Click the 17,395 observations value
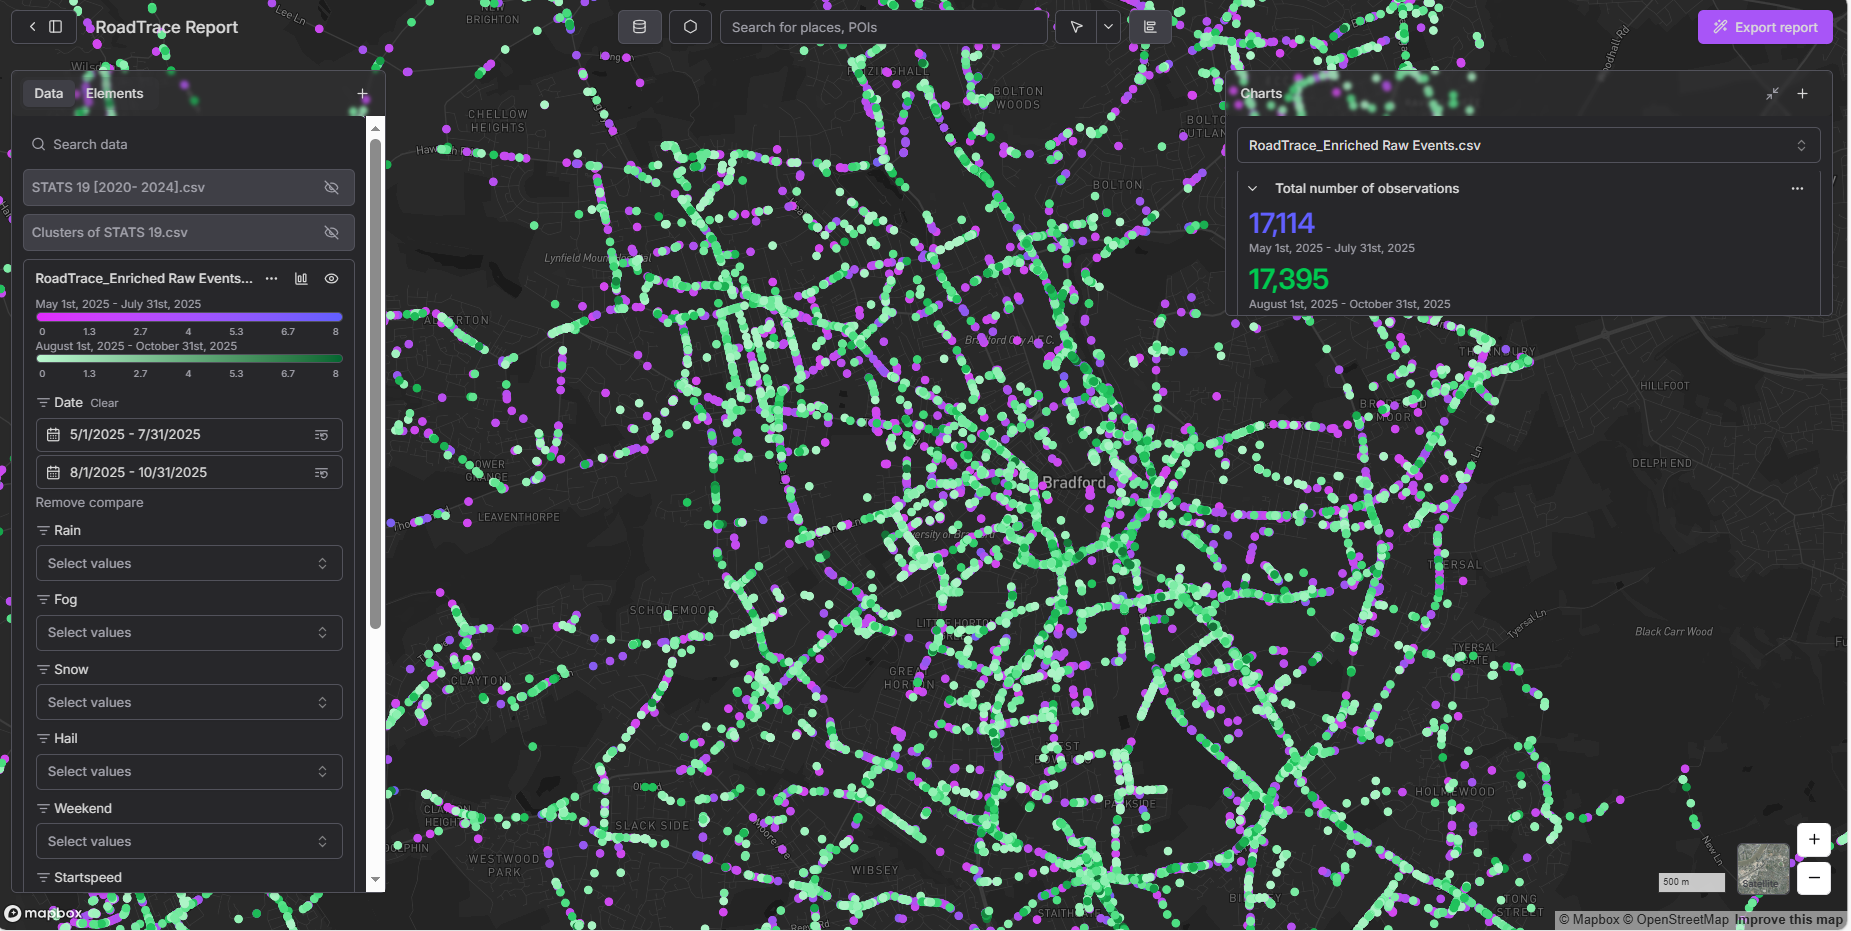 point(1288,279)
